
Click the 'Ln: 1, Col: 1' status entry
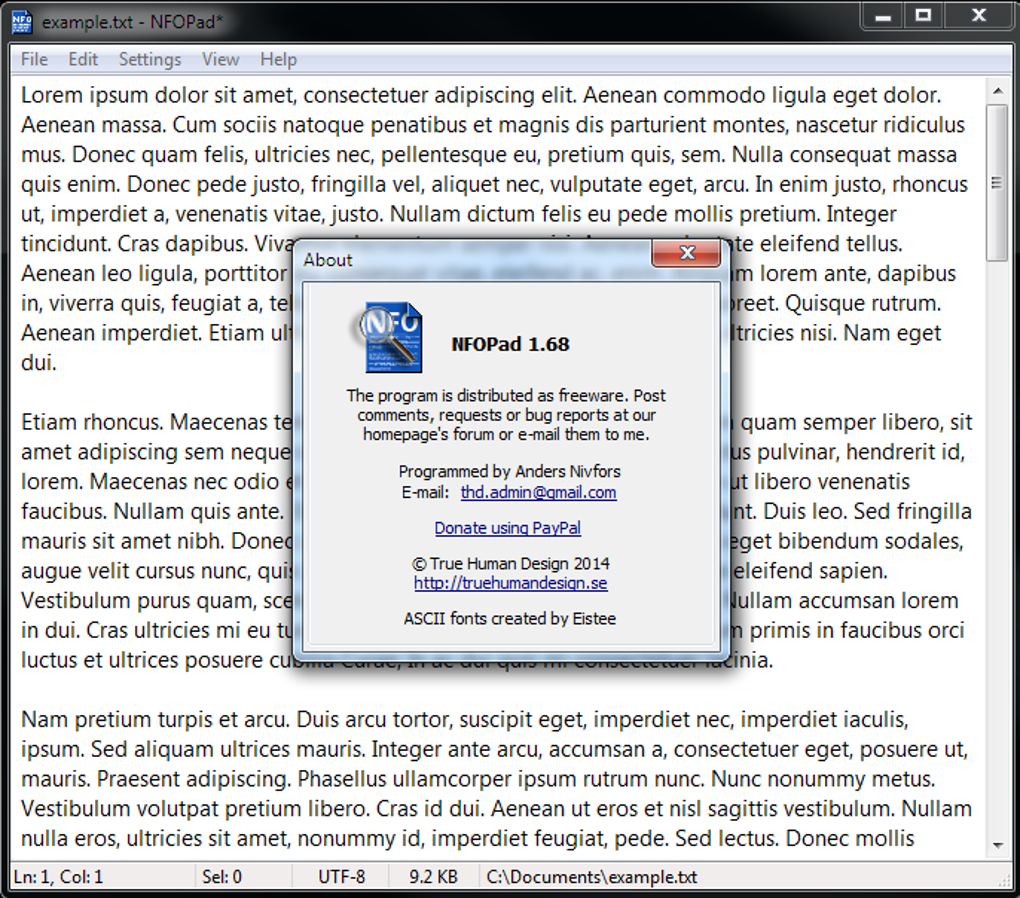[59, 877]
